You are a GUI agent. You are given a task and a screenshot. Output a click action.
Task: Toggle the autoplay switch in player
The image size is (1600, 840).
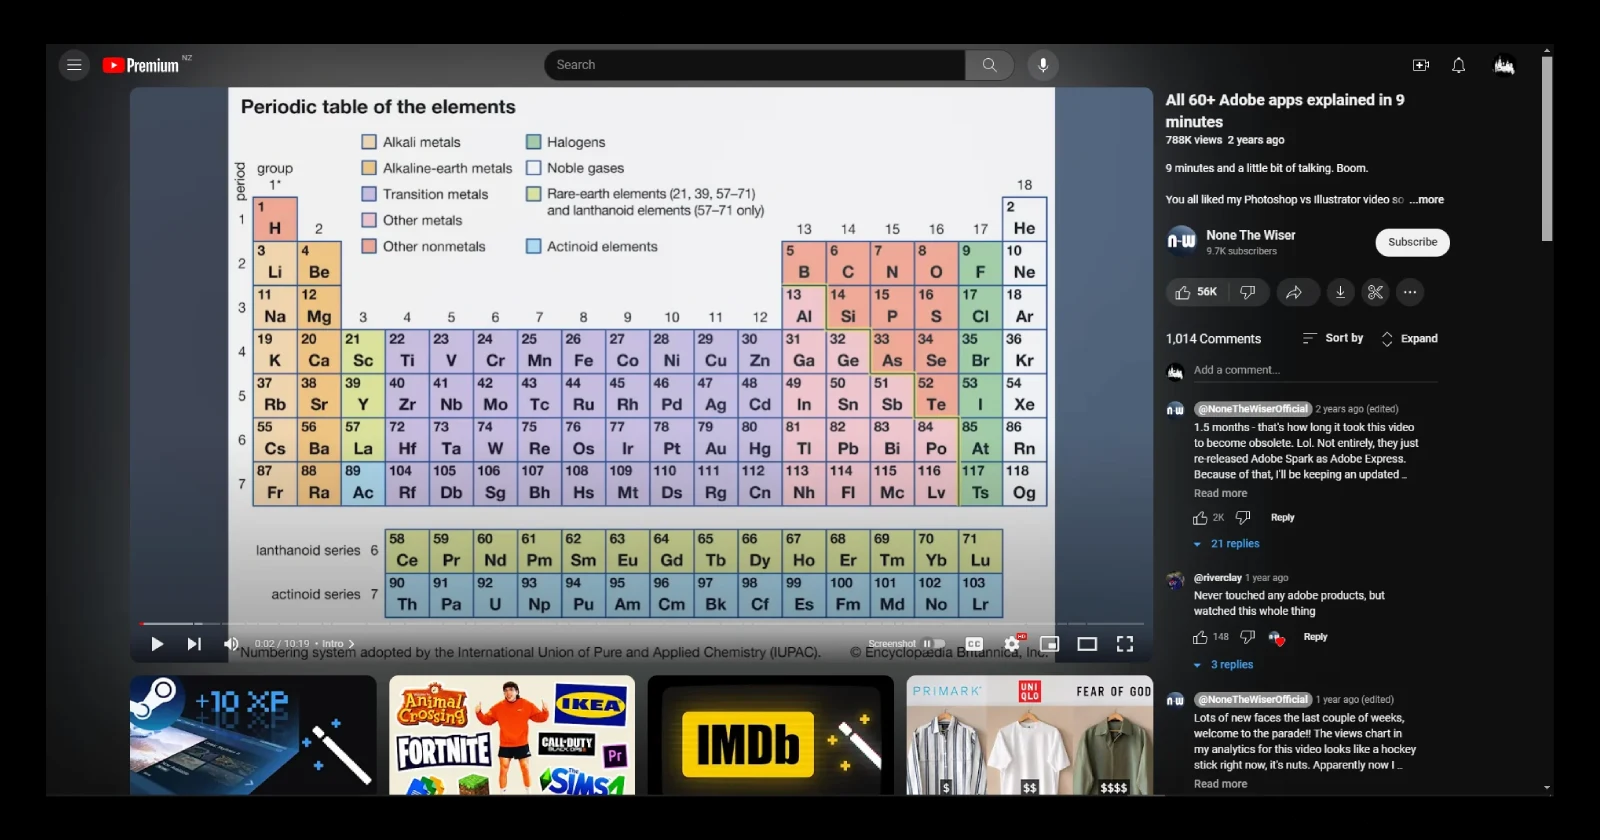coord(934,644)
